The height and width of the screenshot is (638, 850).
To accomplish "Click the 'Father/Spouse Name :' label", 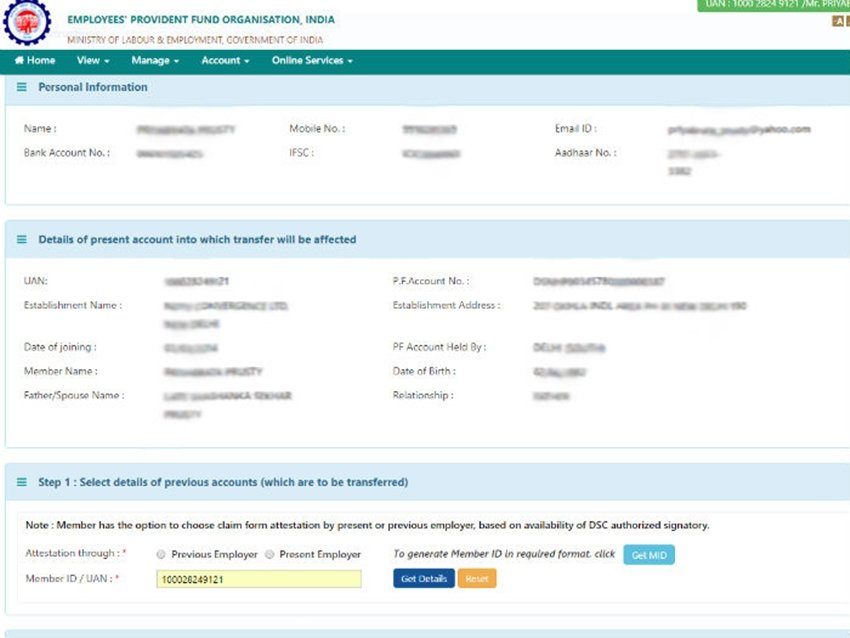I will [x=74, y=395].
